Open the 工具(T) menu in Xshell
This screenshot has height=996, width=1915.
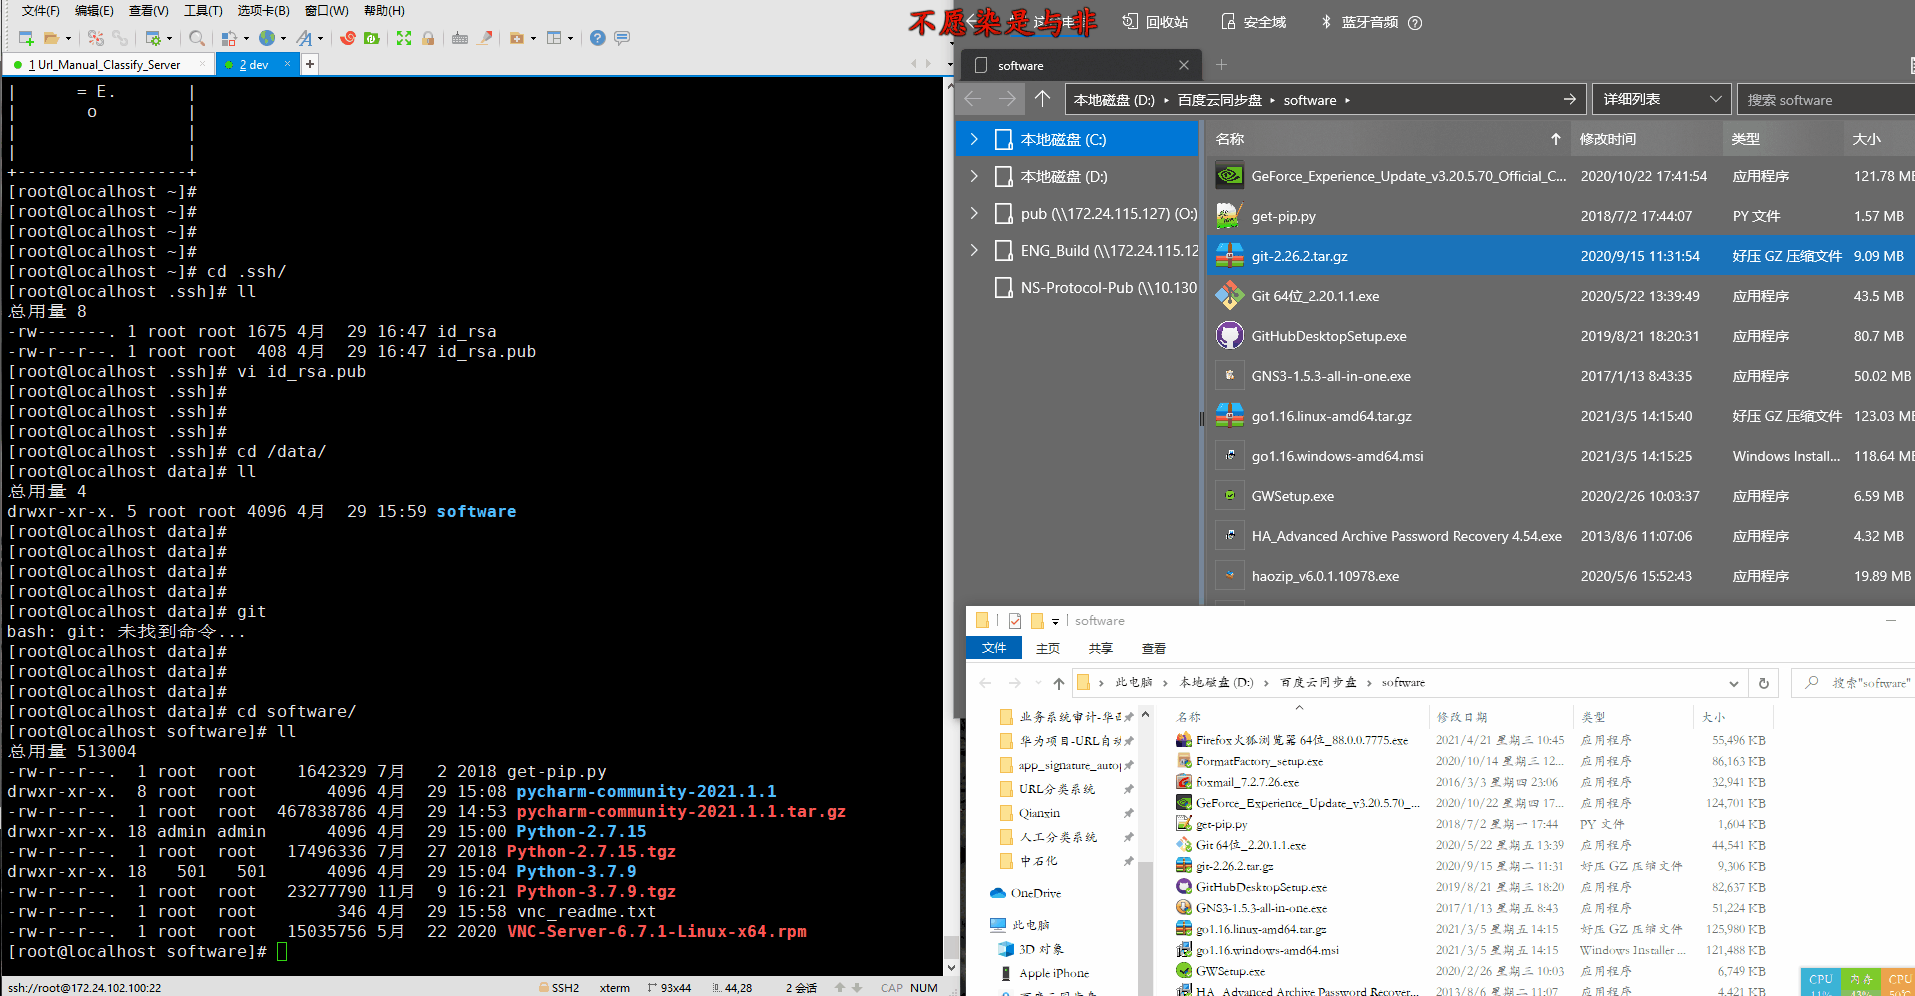click(203, 10)
